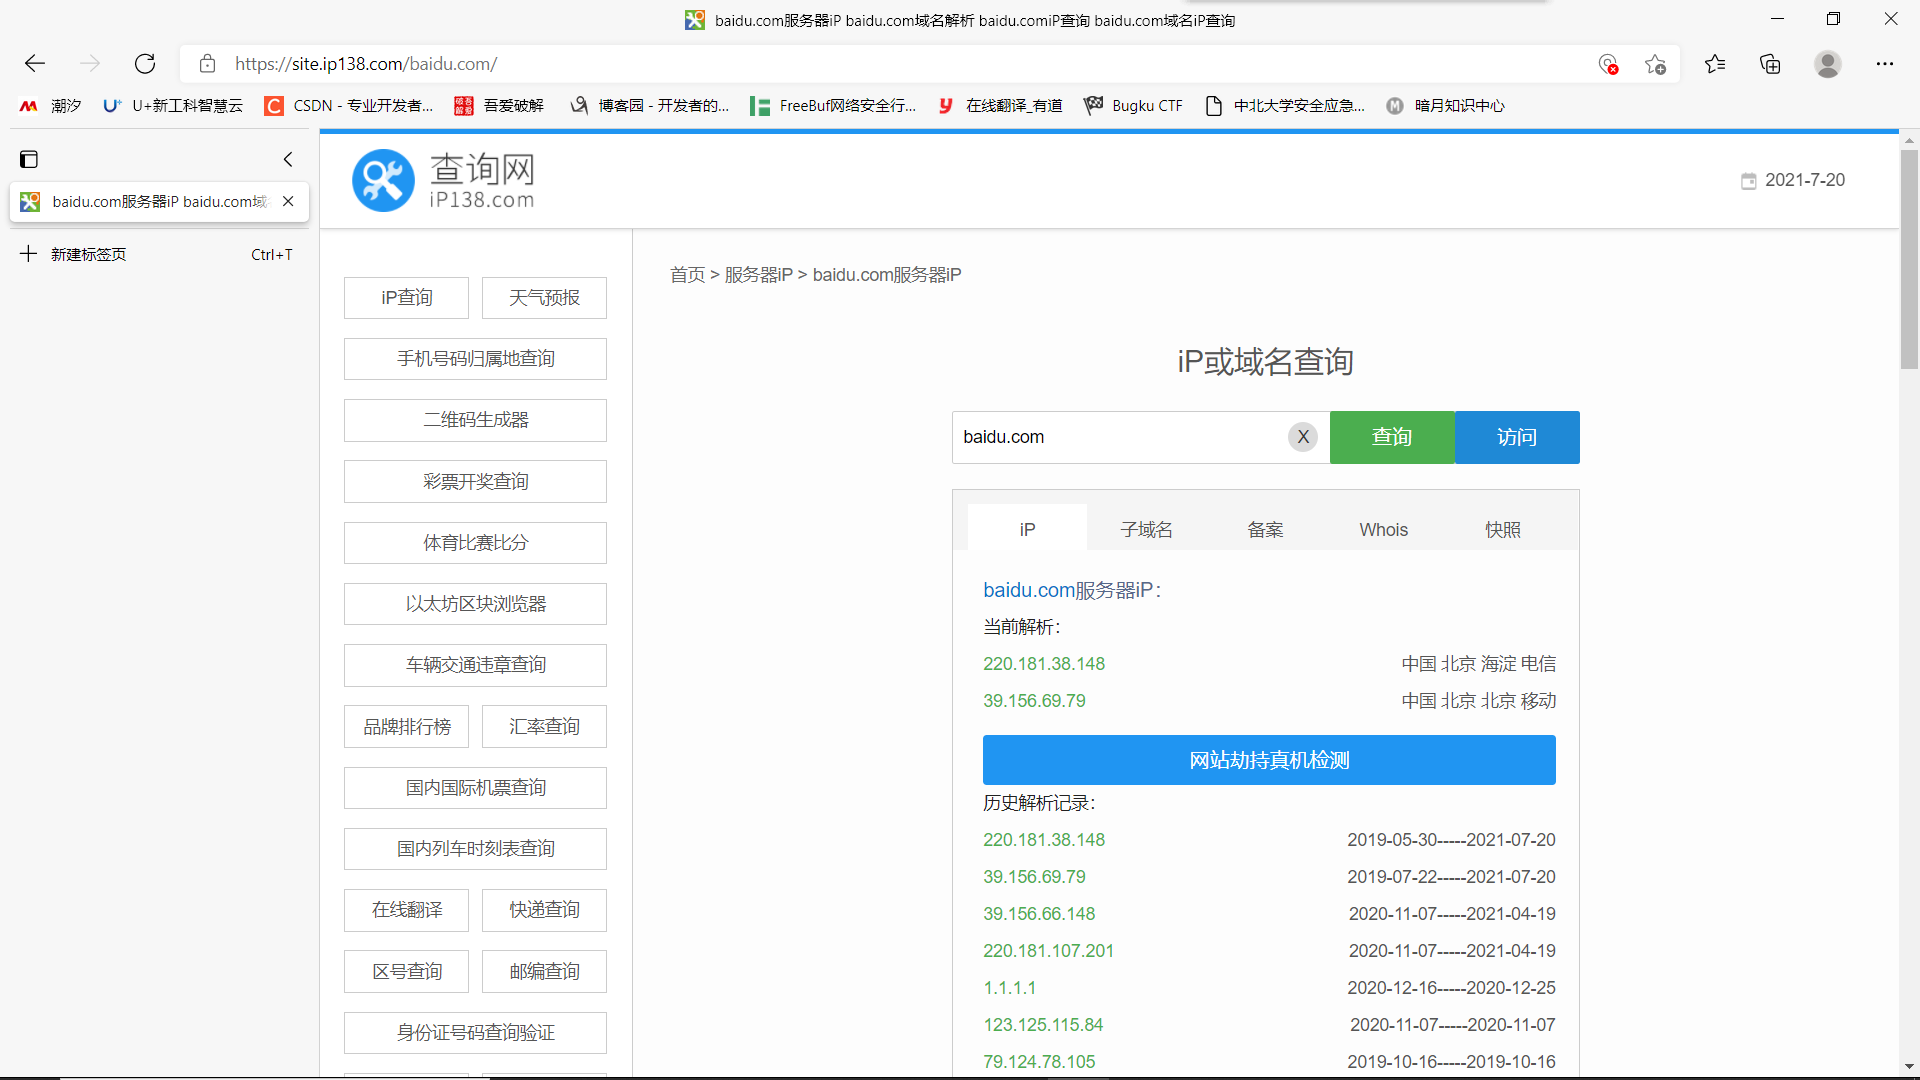1920x1080 pixels.
Task: Open the baidu.com link in results heading
Action: click(x=1029, y=590)
